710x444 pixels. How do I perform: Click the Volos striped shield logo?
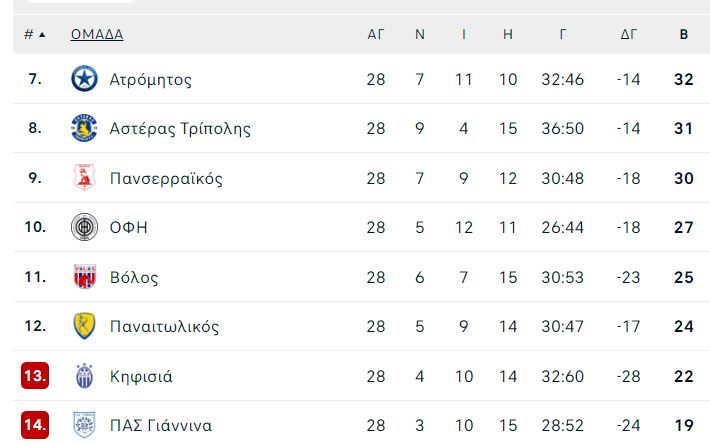(x=85, y=277)
